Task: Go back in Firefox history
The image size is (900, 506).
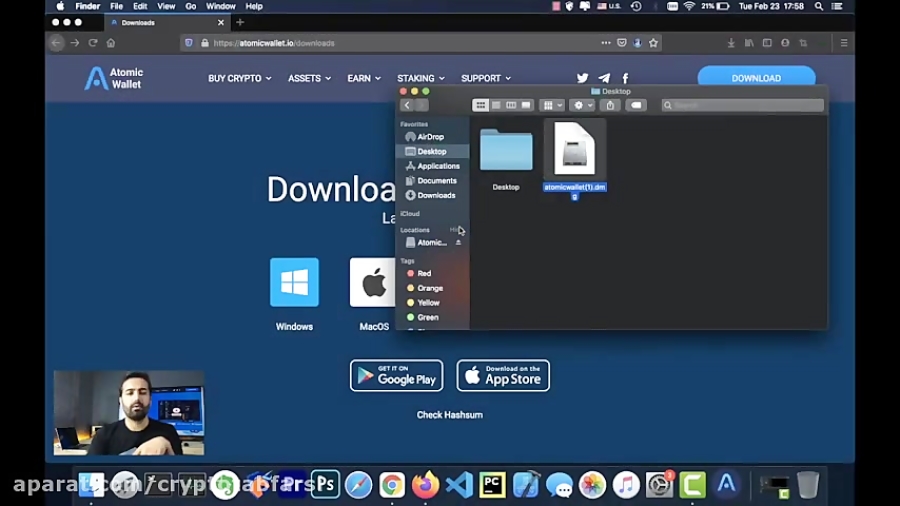Action: (x=56, y=43)
